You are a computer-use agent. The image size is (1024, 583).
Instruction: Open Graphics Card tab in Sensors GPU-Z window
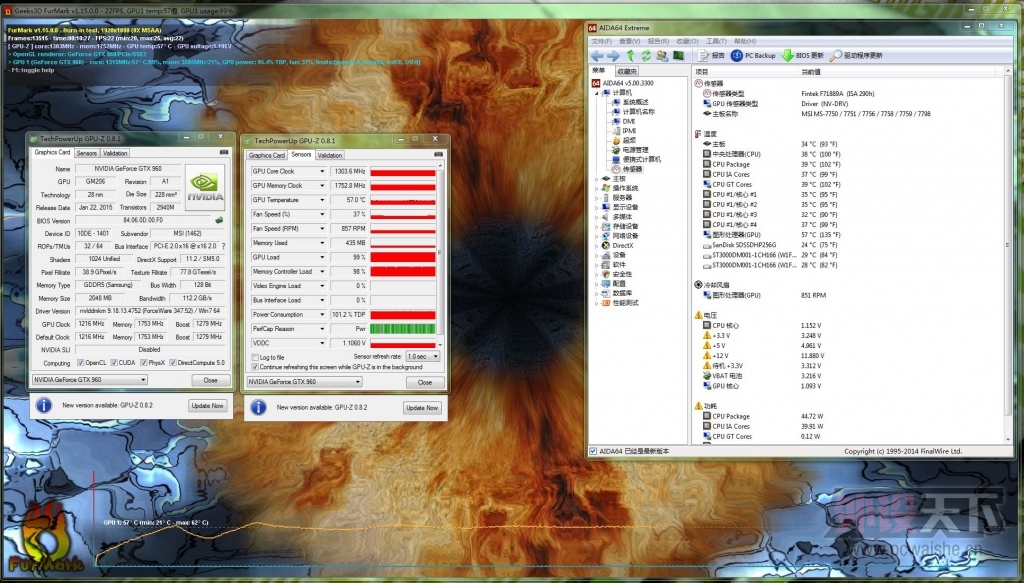click(266, 155)
